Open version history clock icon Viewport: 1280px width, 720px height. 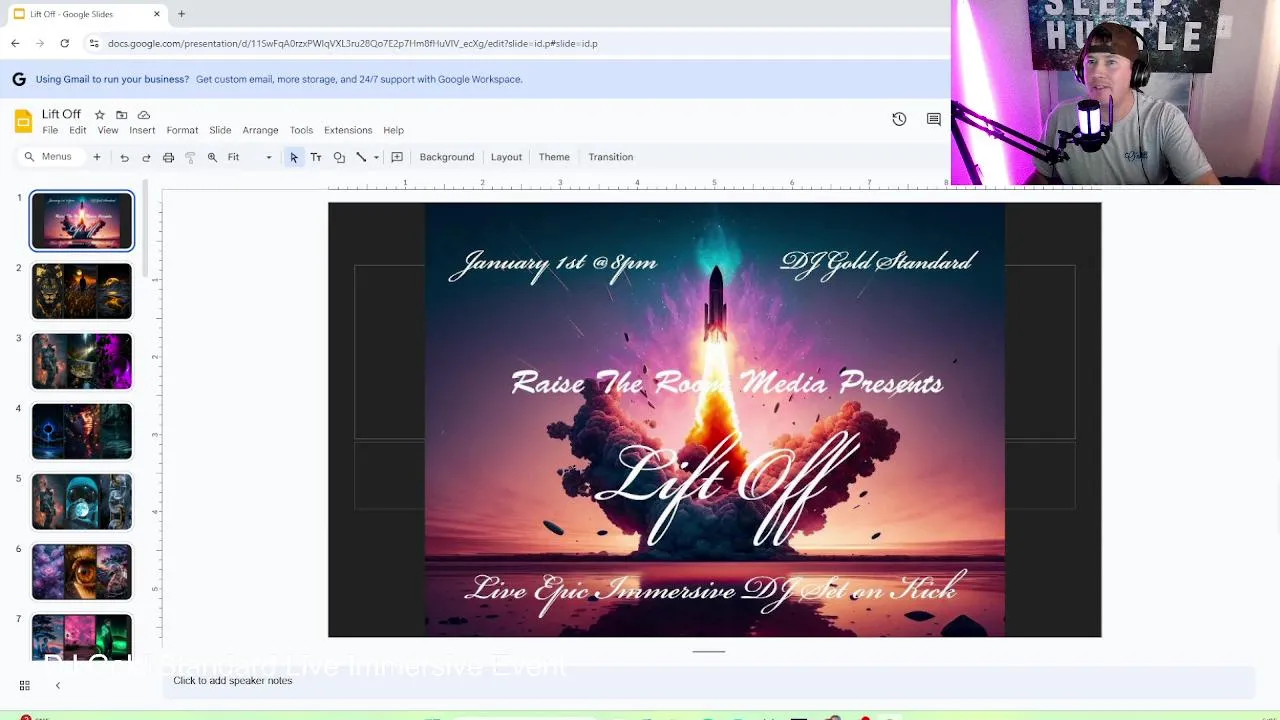click(899, 119)
